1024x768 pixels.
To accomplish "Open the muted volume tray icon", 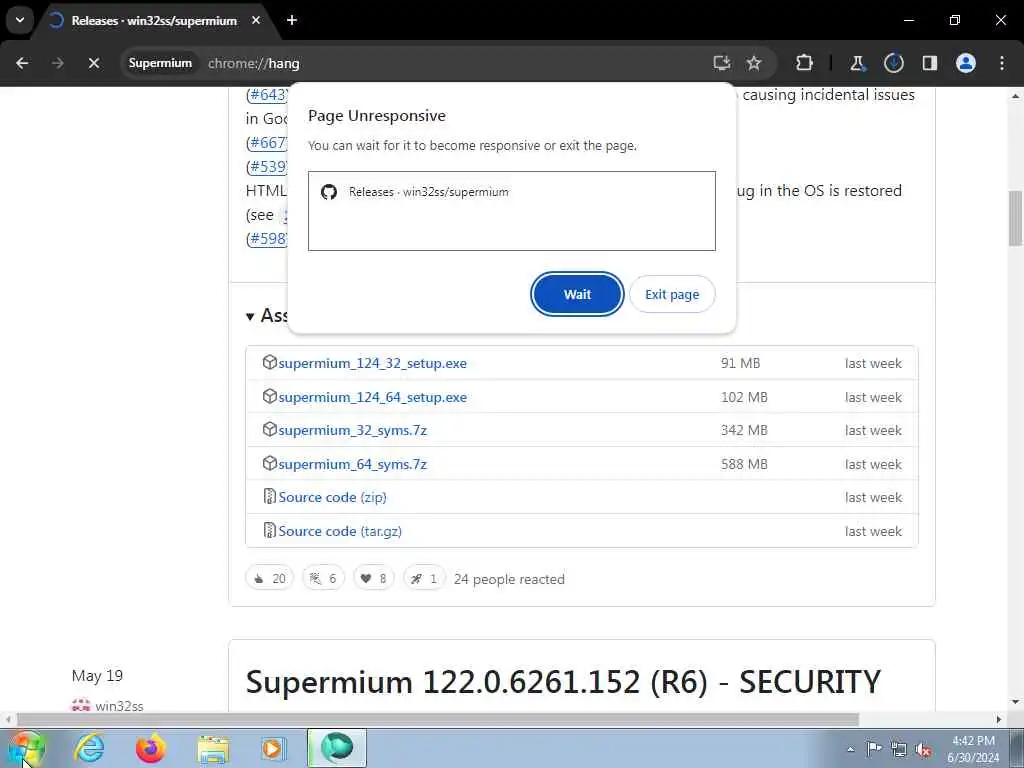I will pos(923,749).
